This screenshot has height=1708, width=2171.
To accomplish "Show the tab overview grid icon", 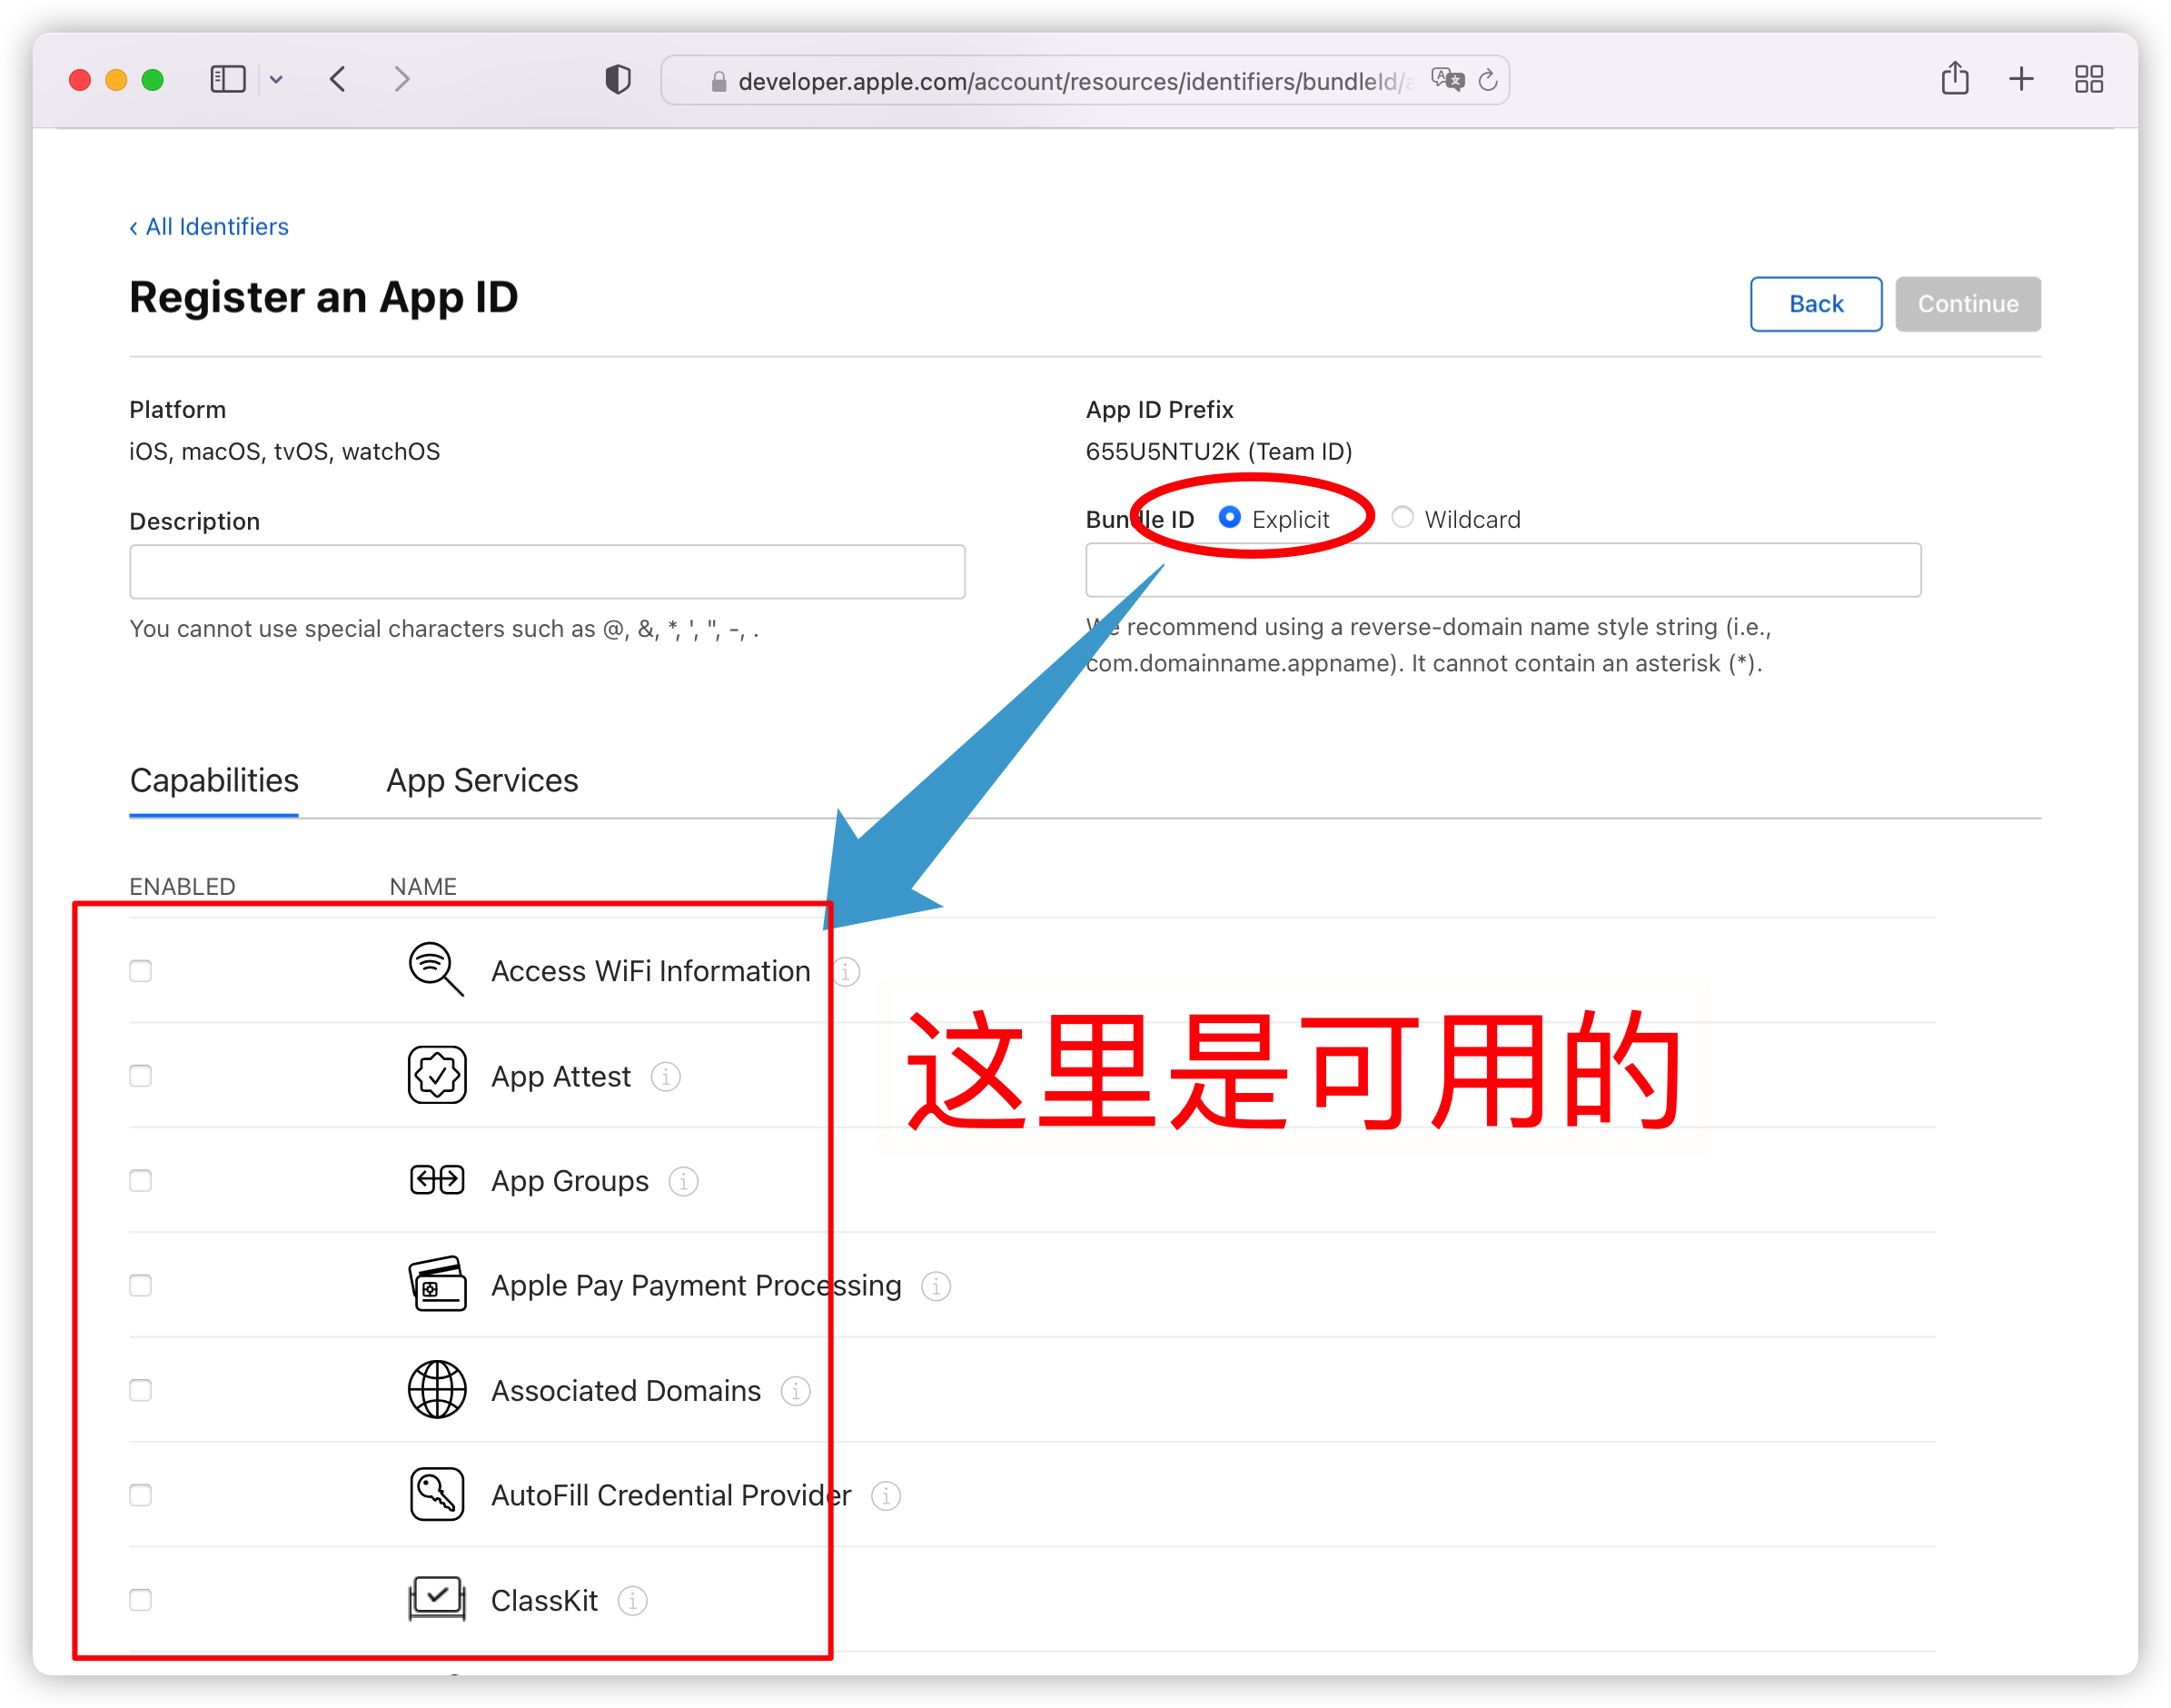I will tap(2088, 79).
